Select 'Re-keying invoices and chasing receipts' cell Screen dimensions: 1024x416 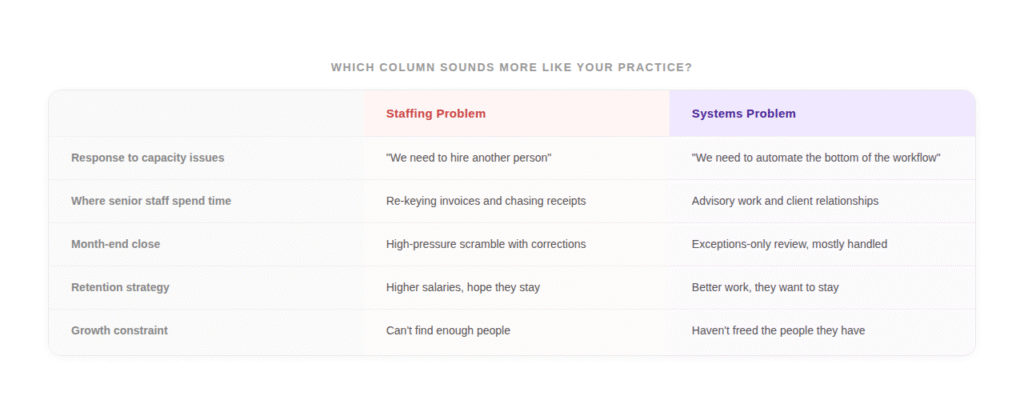pos(486,201)
